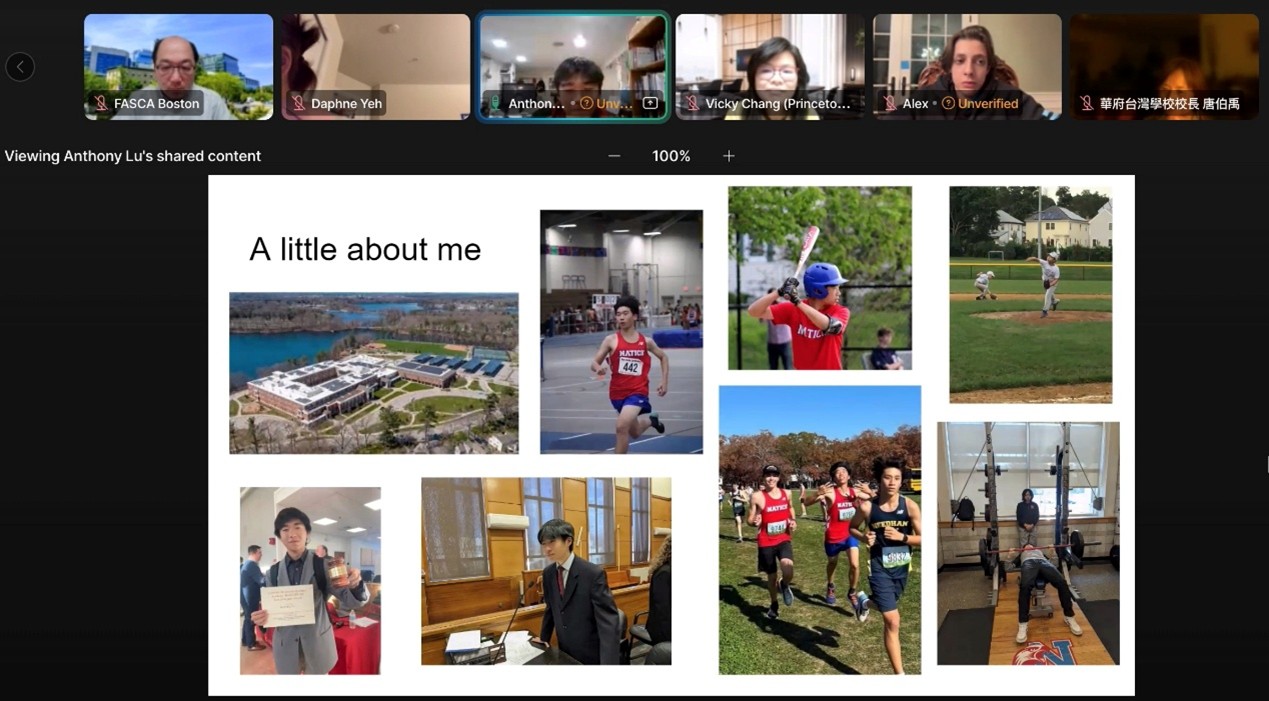
Task: Click the aerial campus photo on the slide
Action: coord(374,373)
